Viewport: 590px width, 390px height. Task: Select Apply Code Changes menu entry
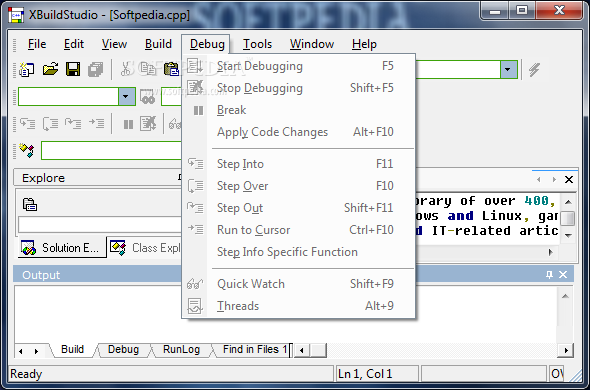pos(298,132)
